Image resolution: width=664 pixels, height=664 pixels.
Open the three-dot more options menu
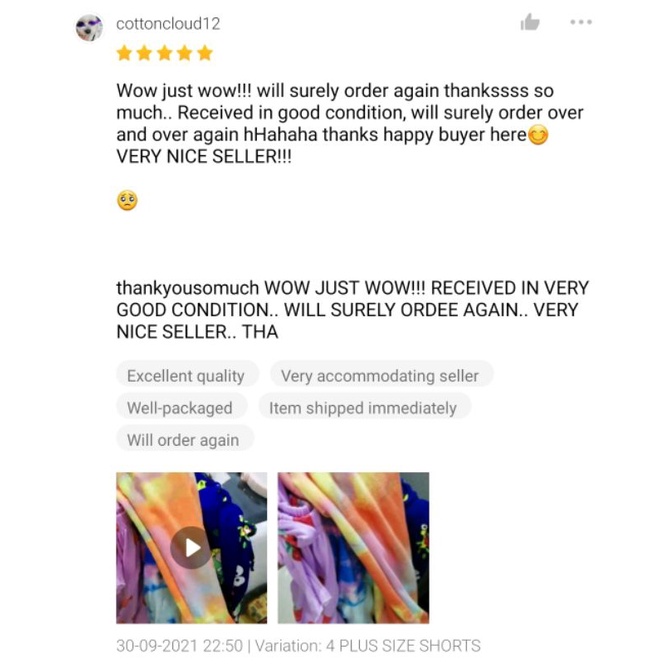581,22
